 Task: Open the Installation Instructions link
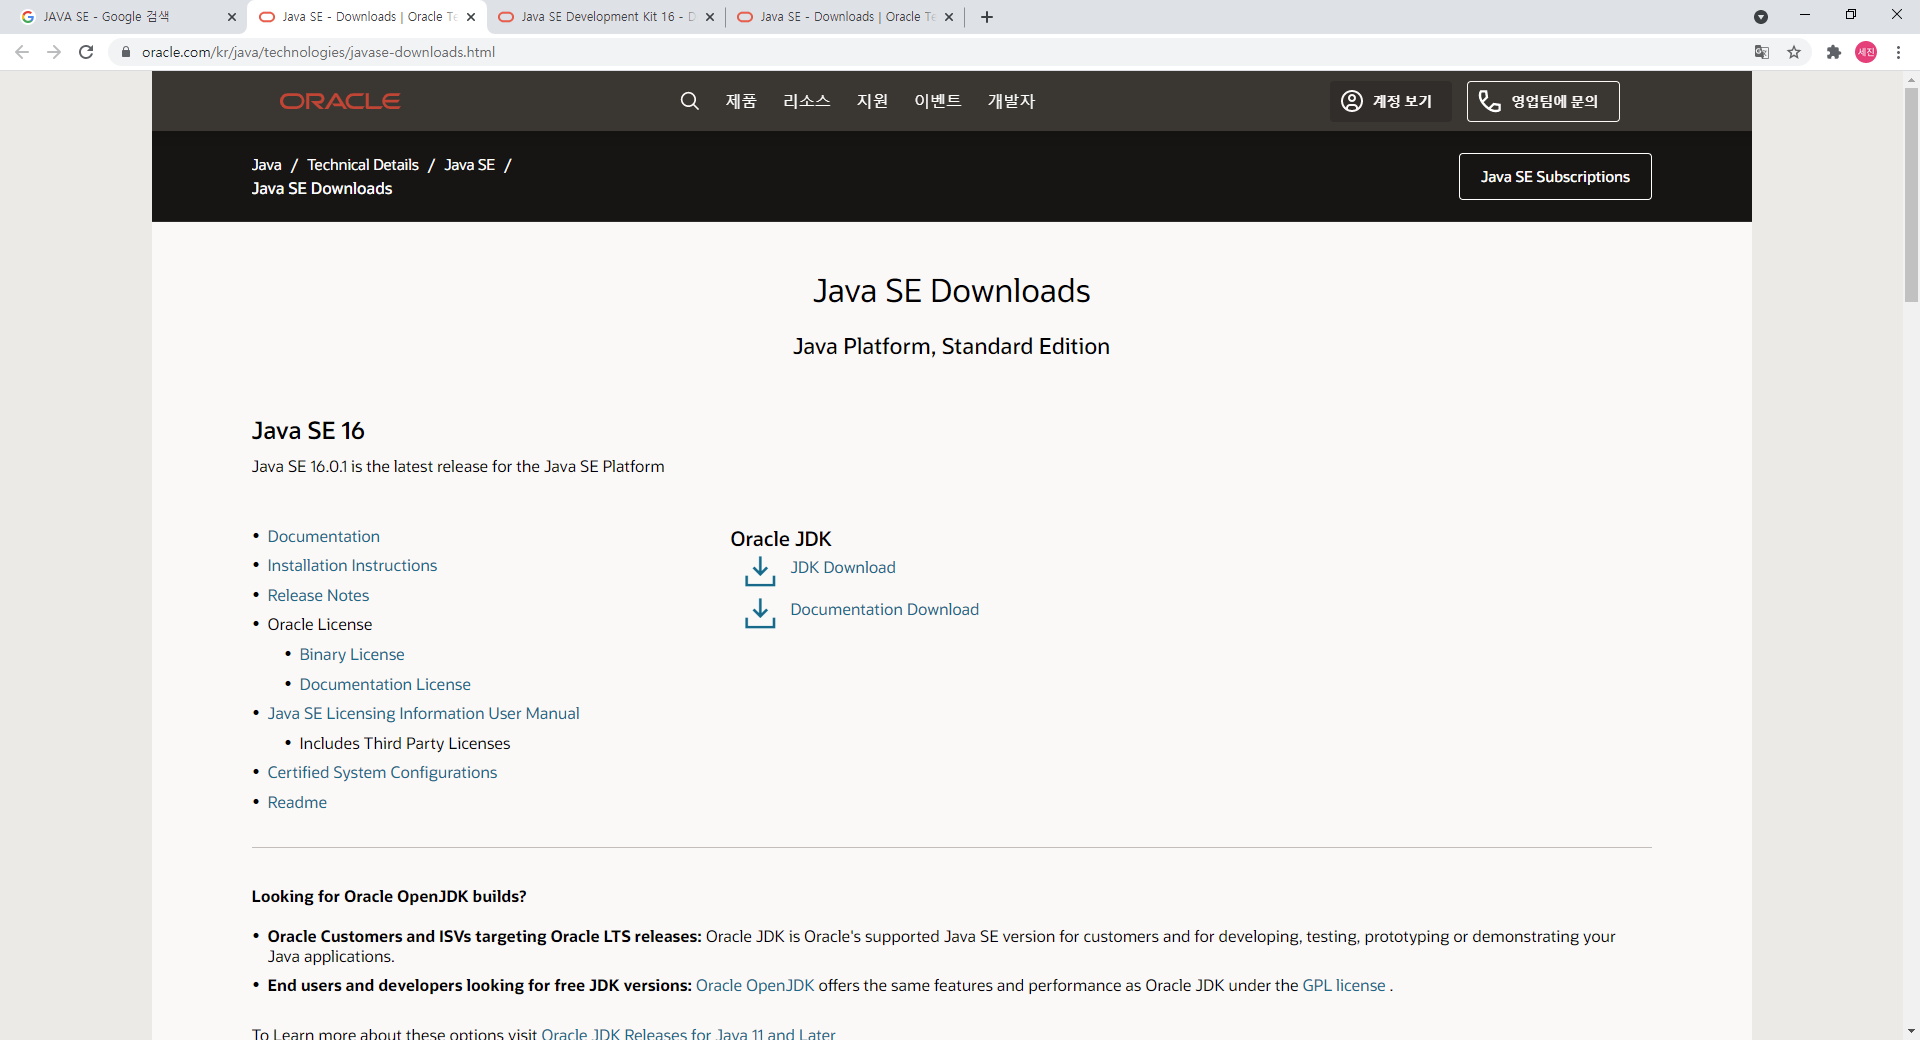(352, 566)
